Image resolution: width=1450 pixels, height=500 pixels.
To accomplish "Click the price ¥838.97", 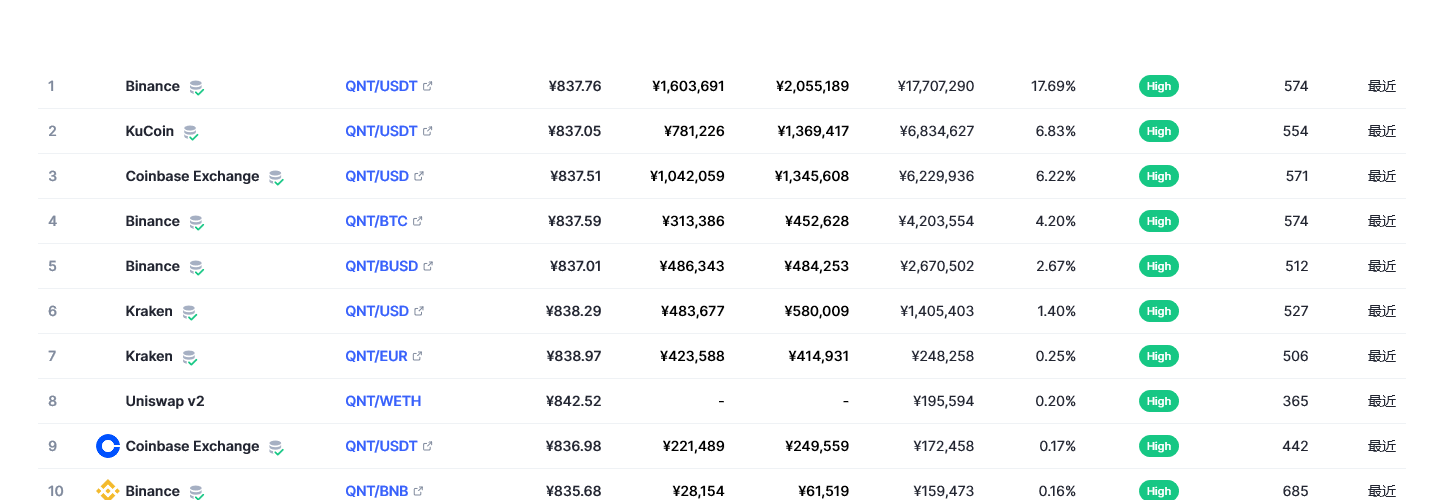I will point(574,356).
